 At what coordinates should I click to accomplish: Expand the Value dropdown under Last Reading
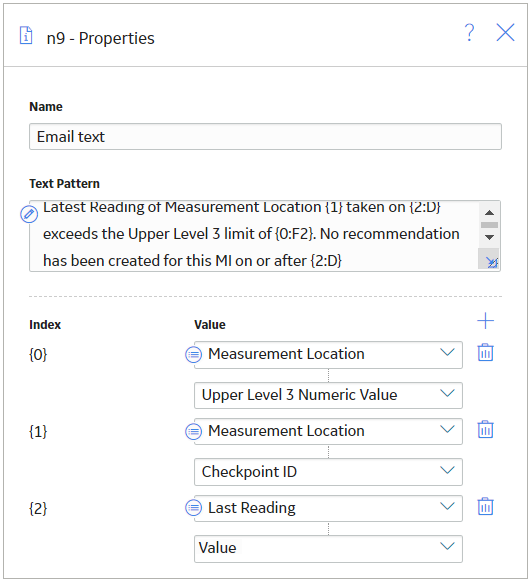328,549
